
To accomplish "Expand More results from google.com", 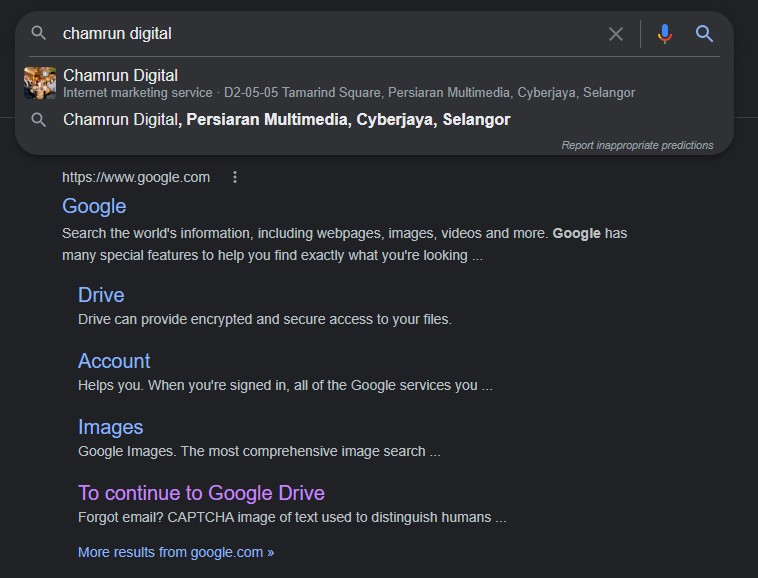I will 176,552.
